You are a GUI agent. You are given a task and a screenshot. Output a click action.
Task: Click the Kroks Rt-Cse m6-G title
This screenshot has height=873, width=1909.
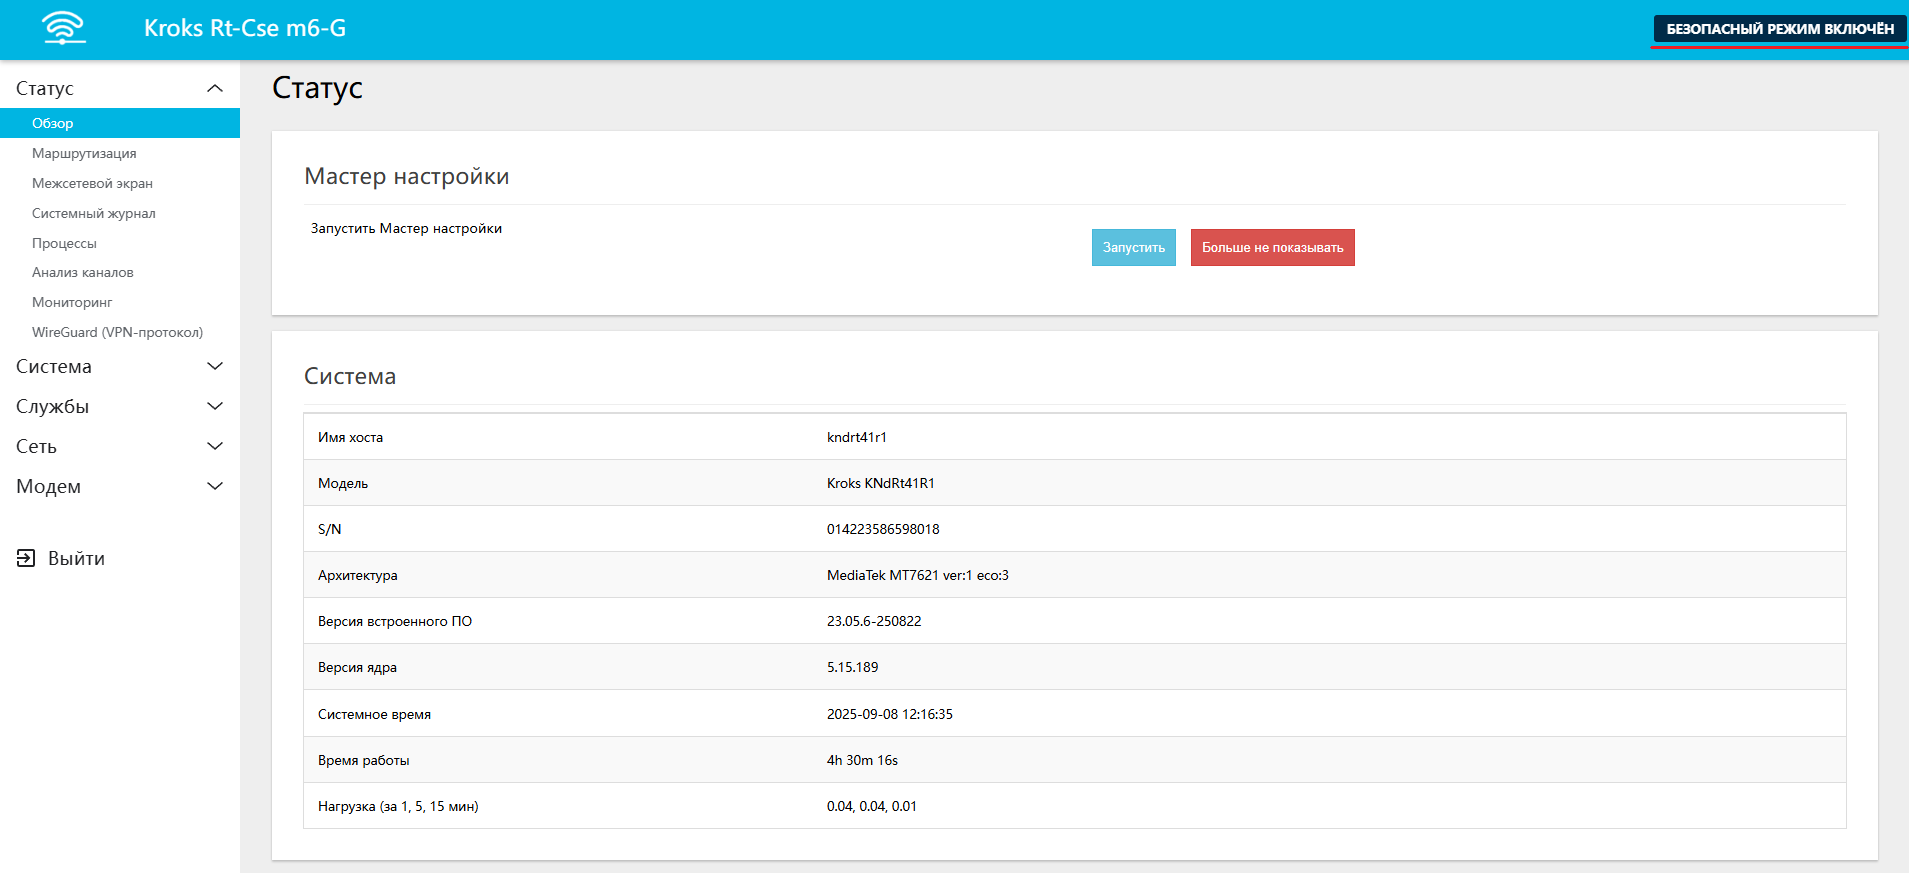[x=245, y=28]
